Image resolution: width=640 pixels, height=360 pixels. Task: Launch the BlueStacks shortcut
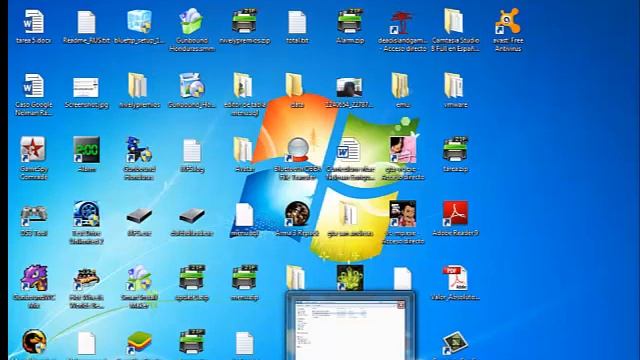[x=139, y=343]
